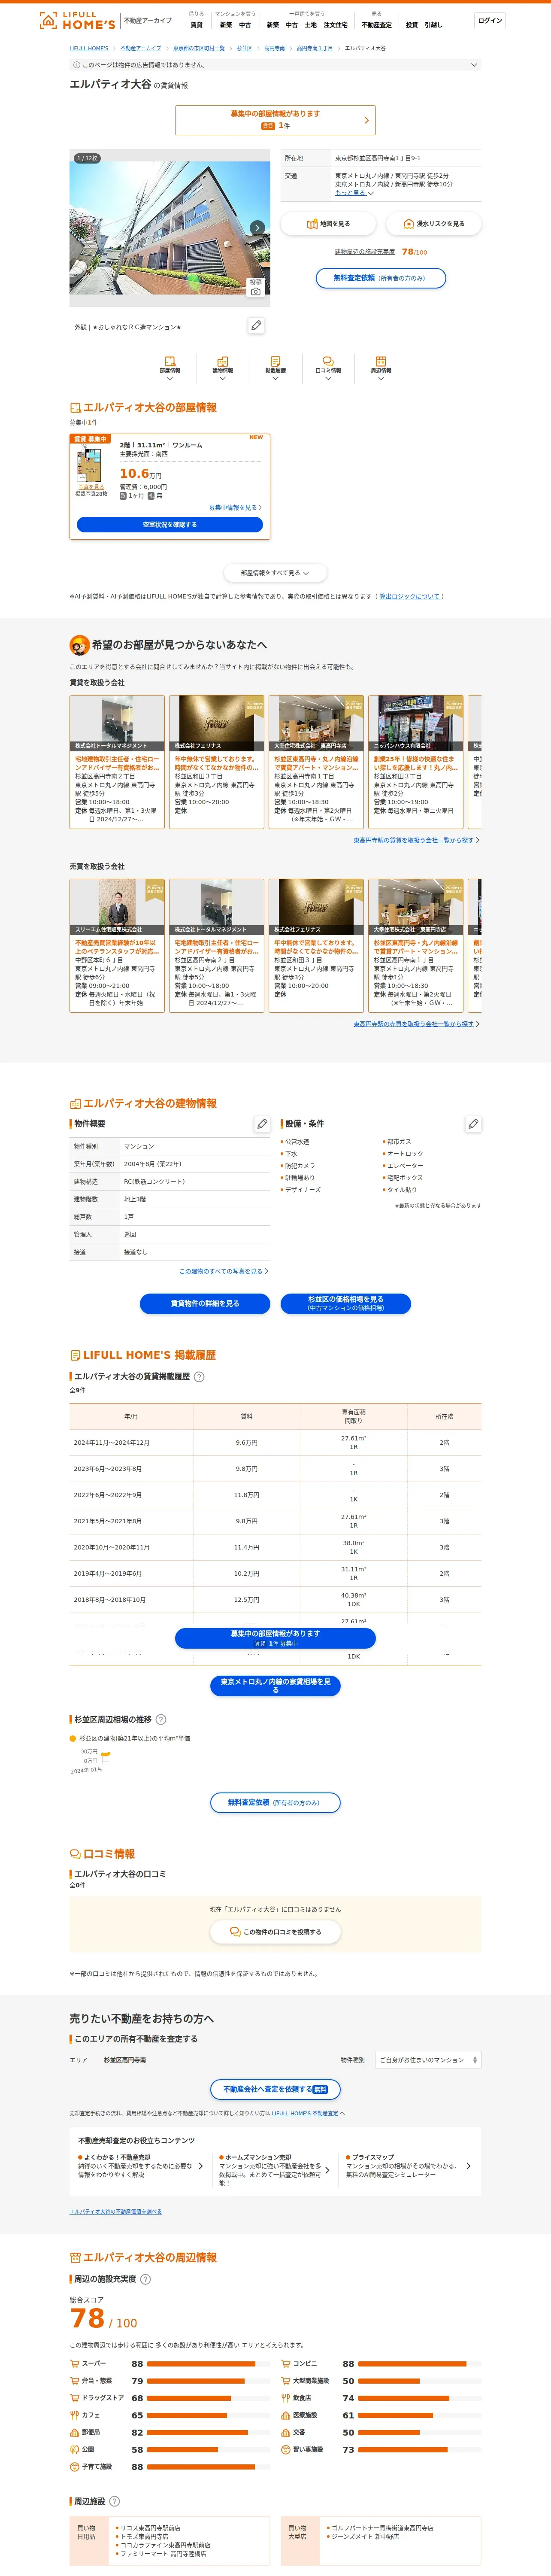551x2576 pixels.
Task: Click 杉並区の価格相場を見る button
Action: (x=345, y=1304)
